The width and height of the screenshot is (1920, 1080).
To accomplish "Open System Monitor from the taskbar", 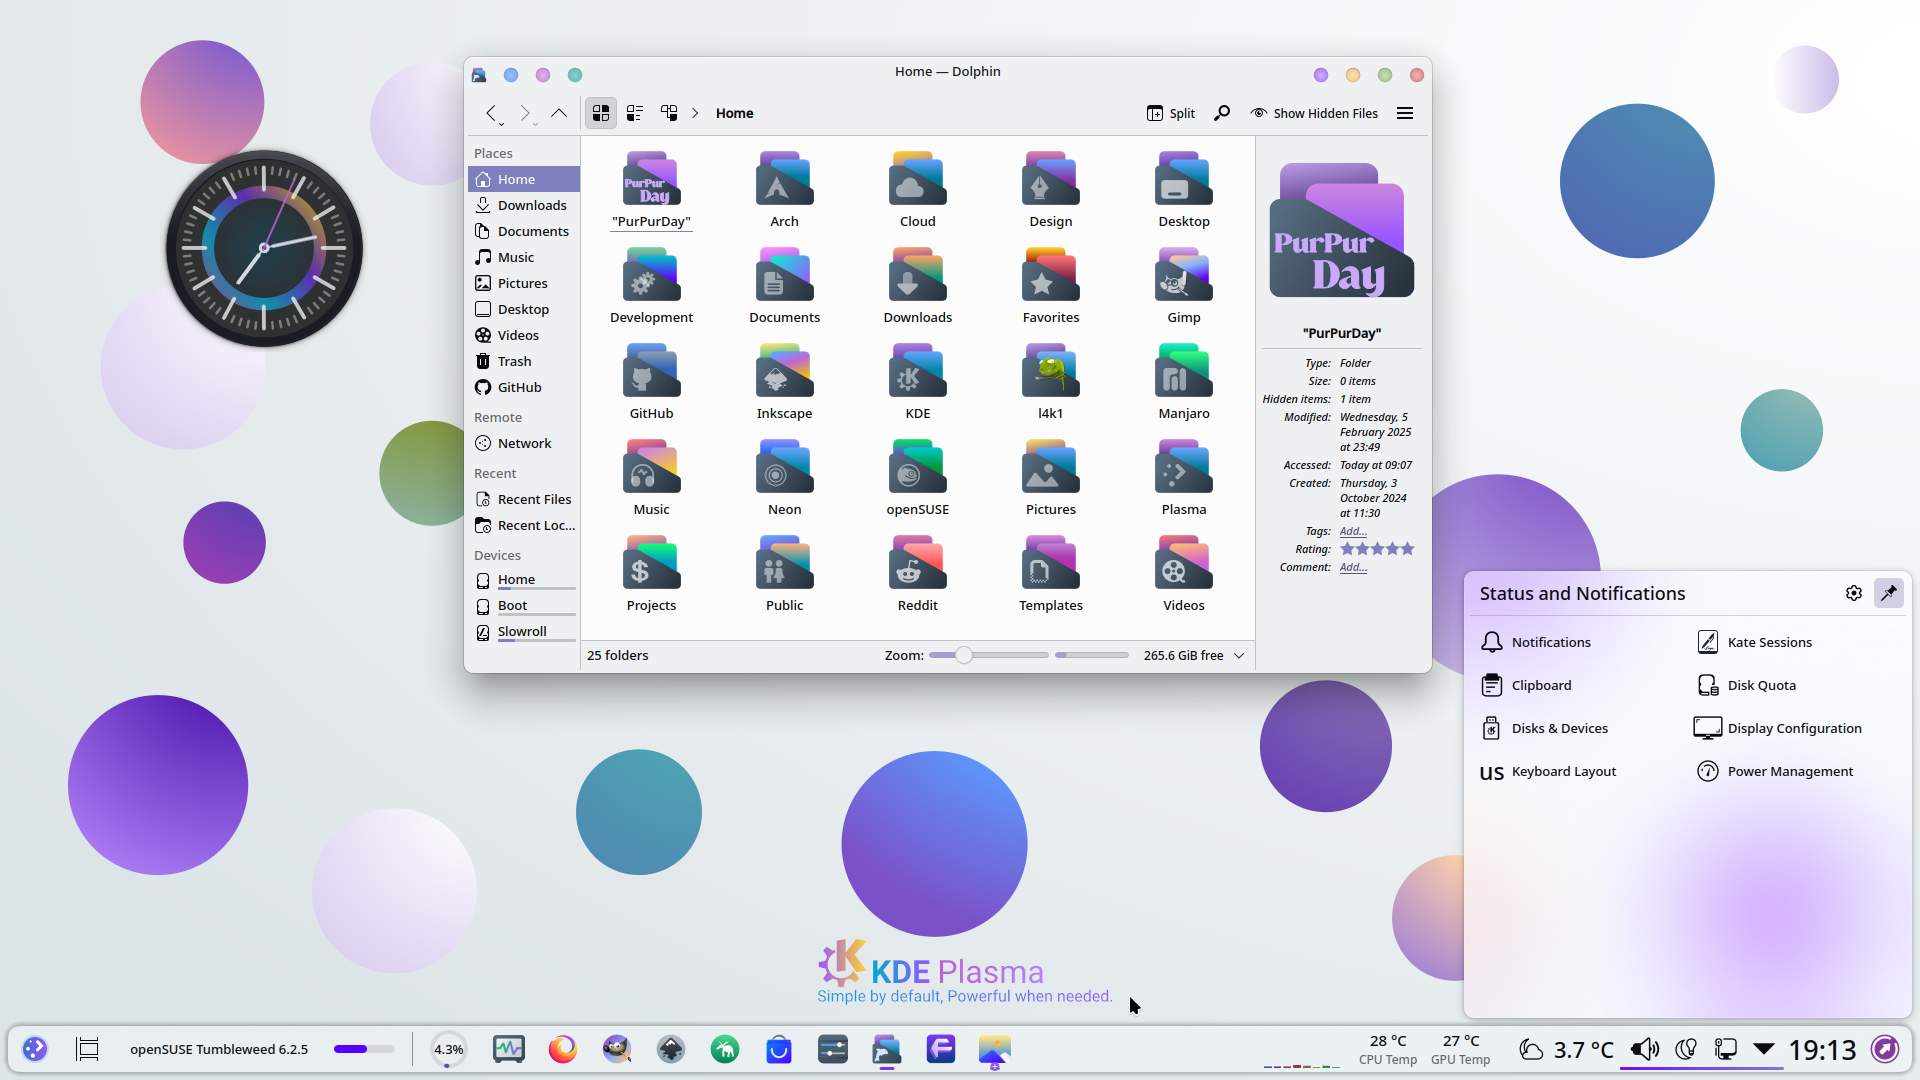I will coord(509,1049).
